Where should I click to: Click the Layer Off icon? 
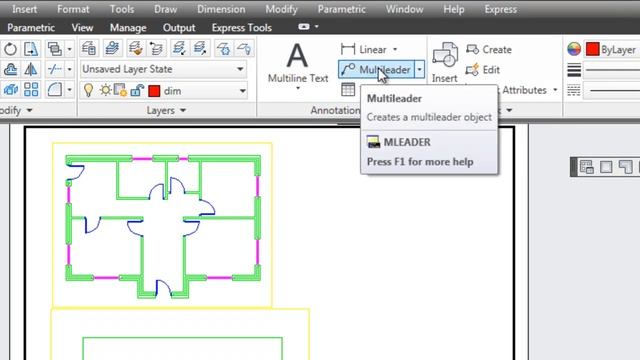(244, 48)
